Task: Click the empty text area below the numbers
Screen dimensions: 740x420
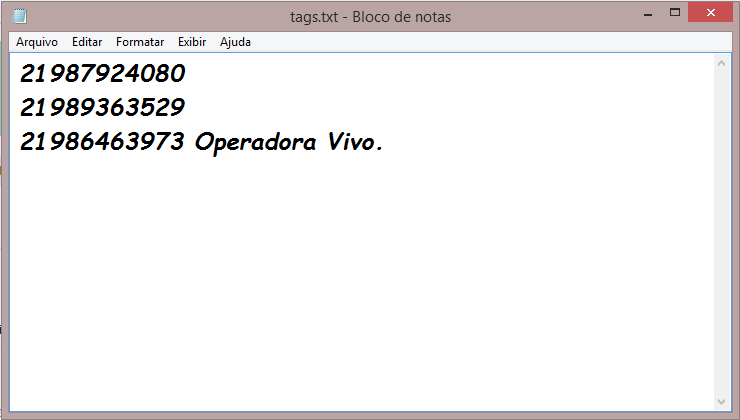Action: (x=362, y=283)
